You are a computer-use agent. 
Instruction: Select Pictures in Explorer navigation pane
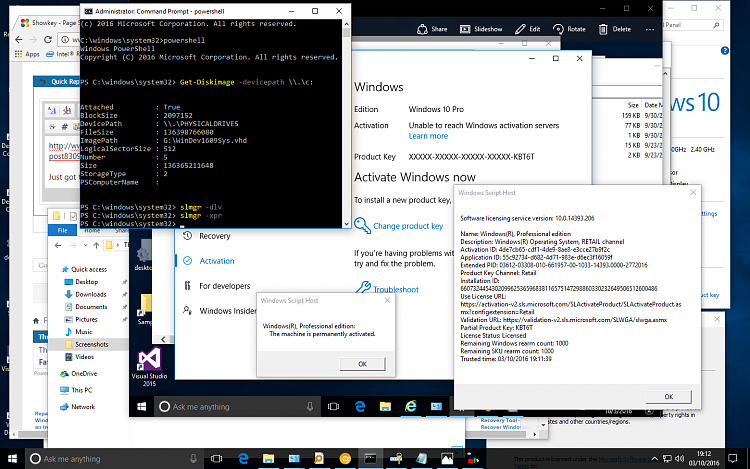pos(81,319)
